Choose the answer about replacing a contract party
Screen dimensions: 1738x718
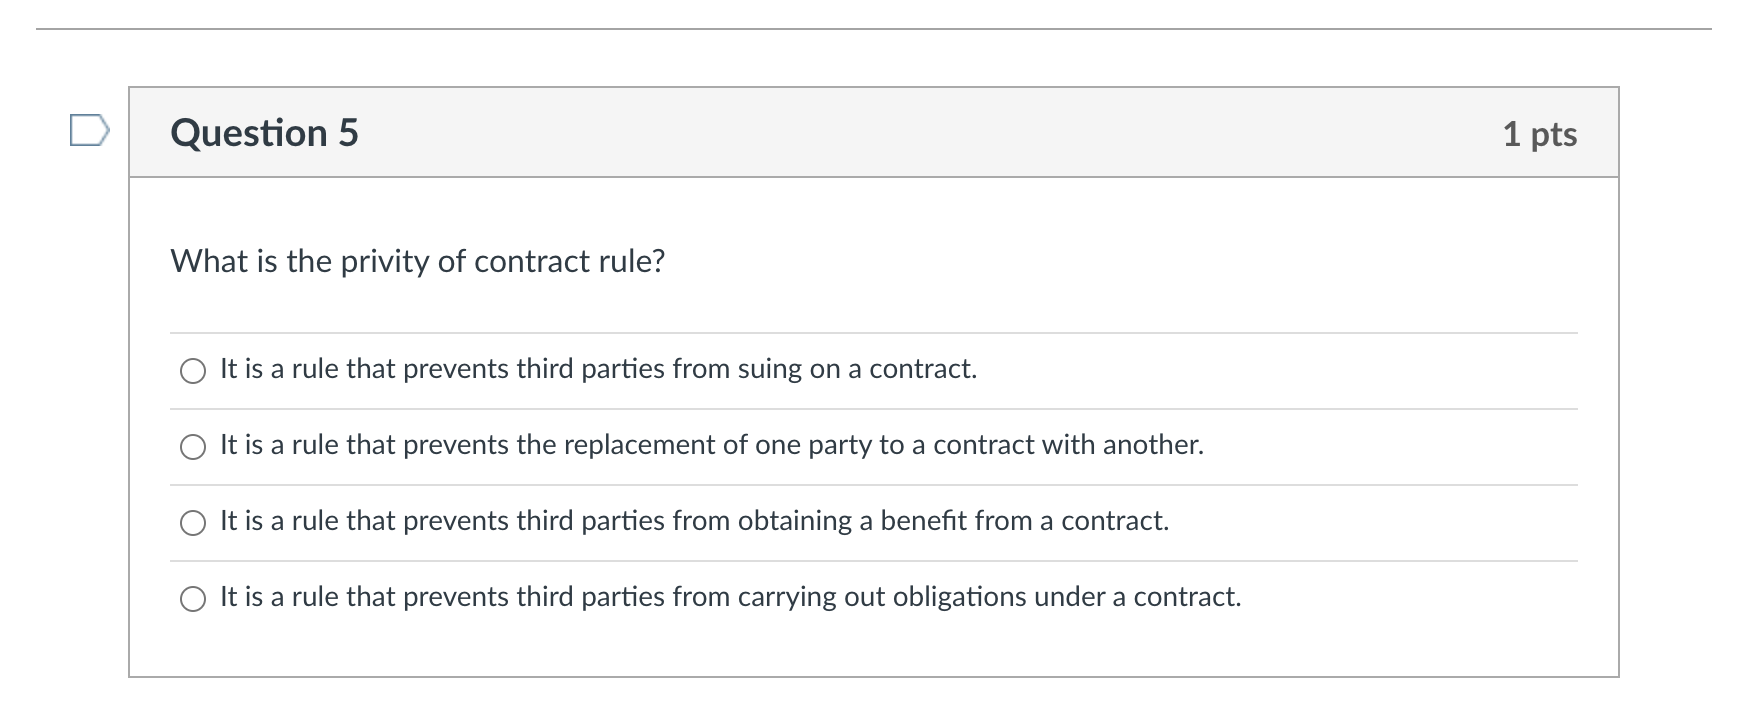point(710,446)
